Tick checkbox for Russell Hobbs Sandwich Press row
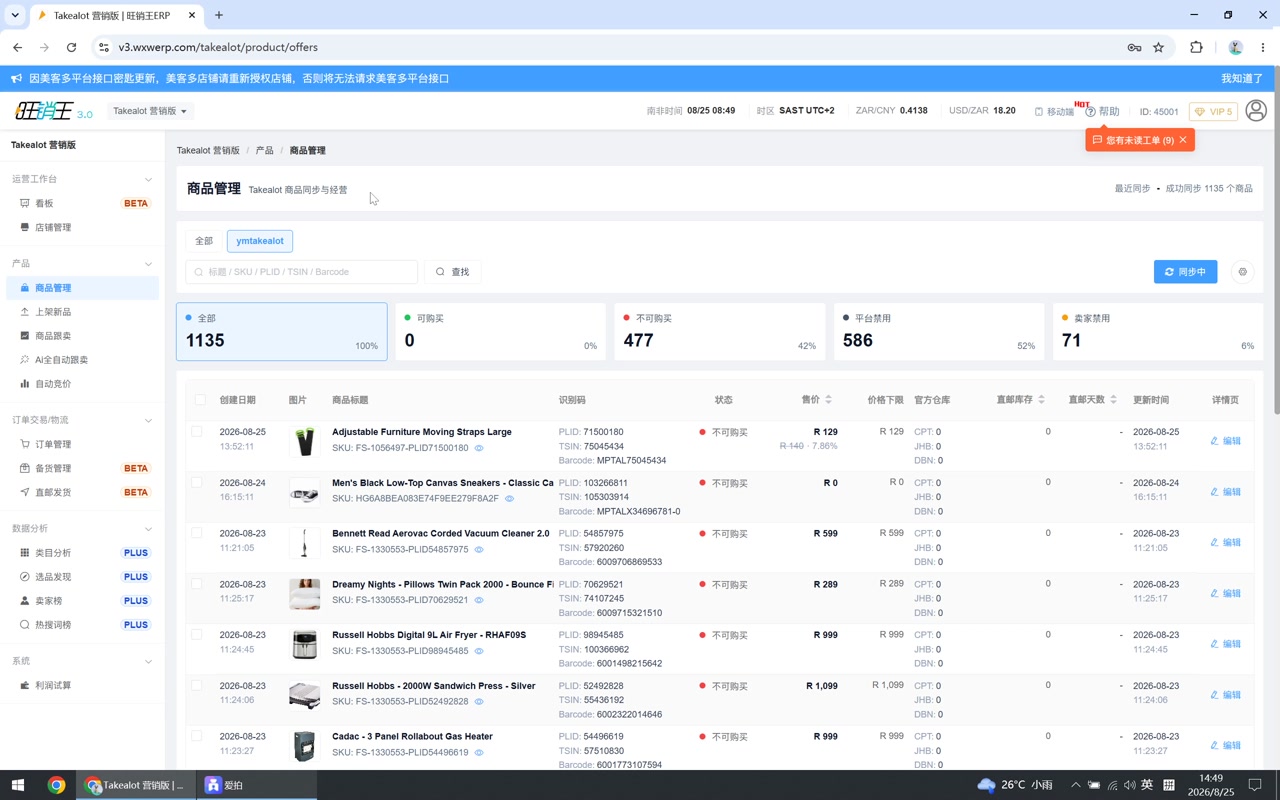The height and width of the screenshot is (800, 1280). pos(197,686)
